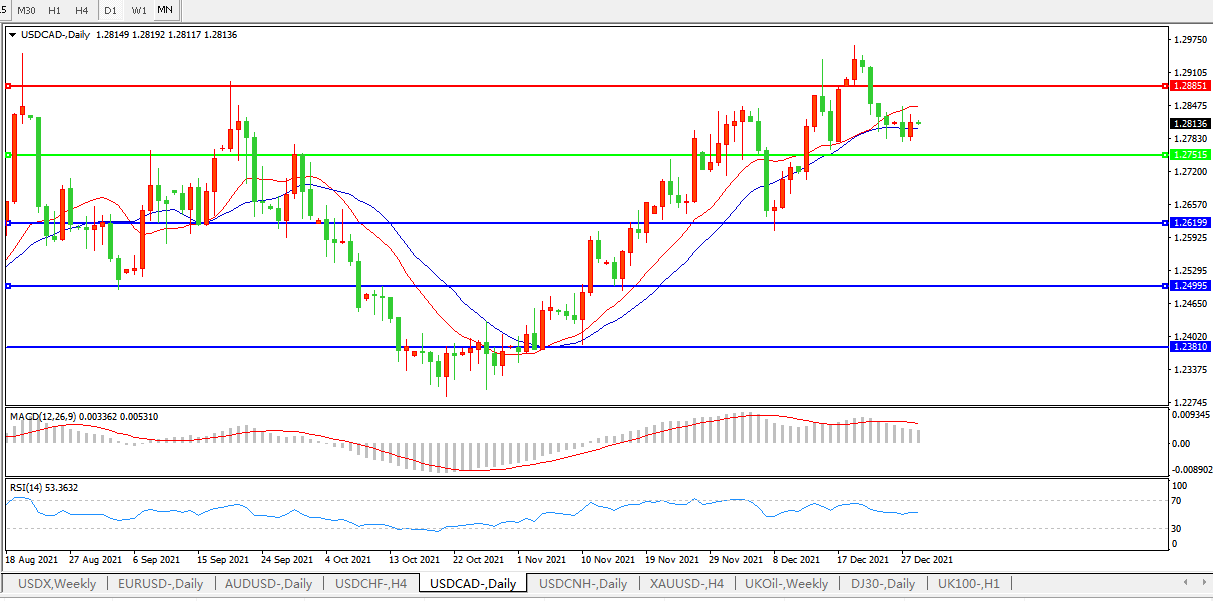Switch to XAUUSD-,H4 chart tab
Viewport: 1213px width, 601px height.
click(x=686, y=584)
